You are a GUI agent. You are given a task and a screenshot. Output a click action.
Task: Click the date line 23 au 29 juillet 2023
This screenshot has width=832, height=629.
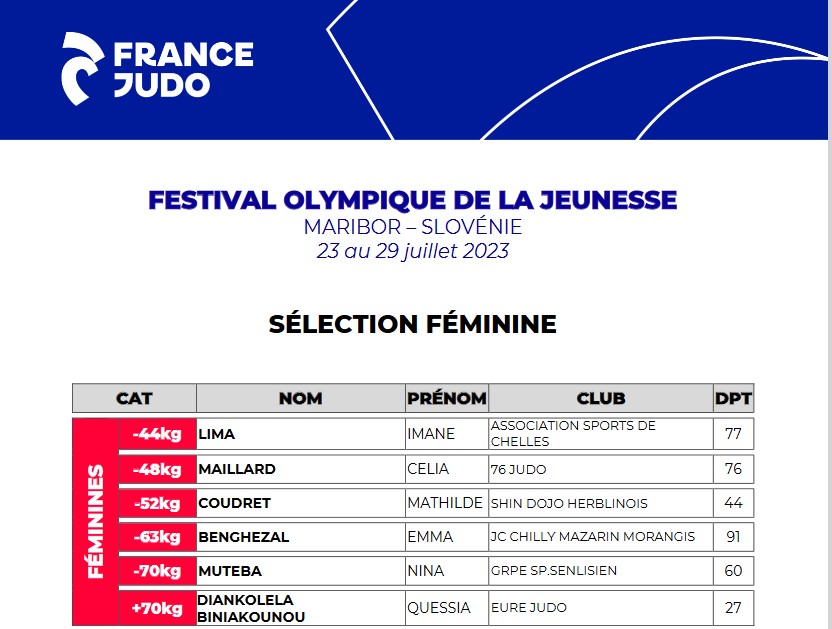[413, 251]
